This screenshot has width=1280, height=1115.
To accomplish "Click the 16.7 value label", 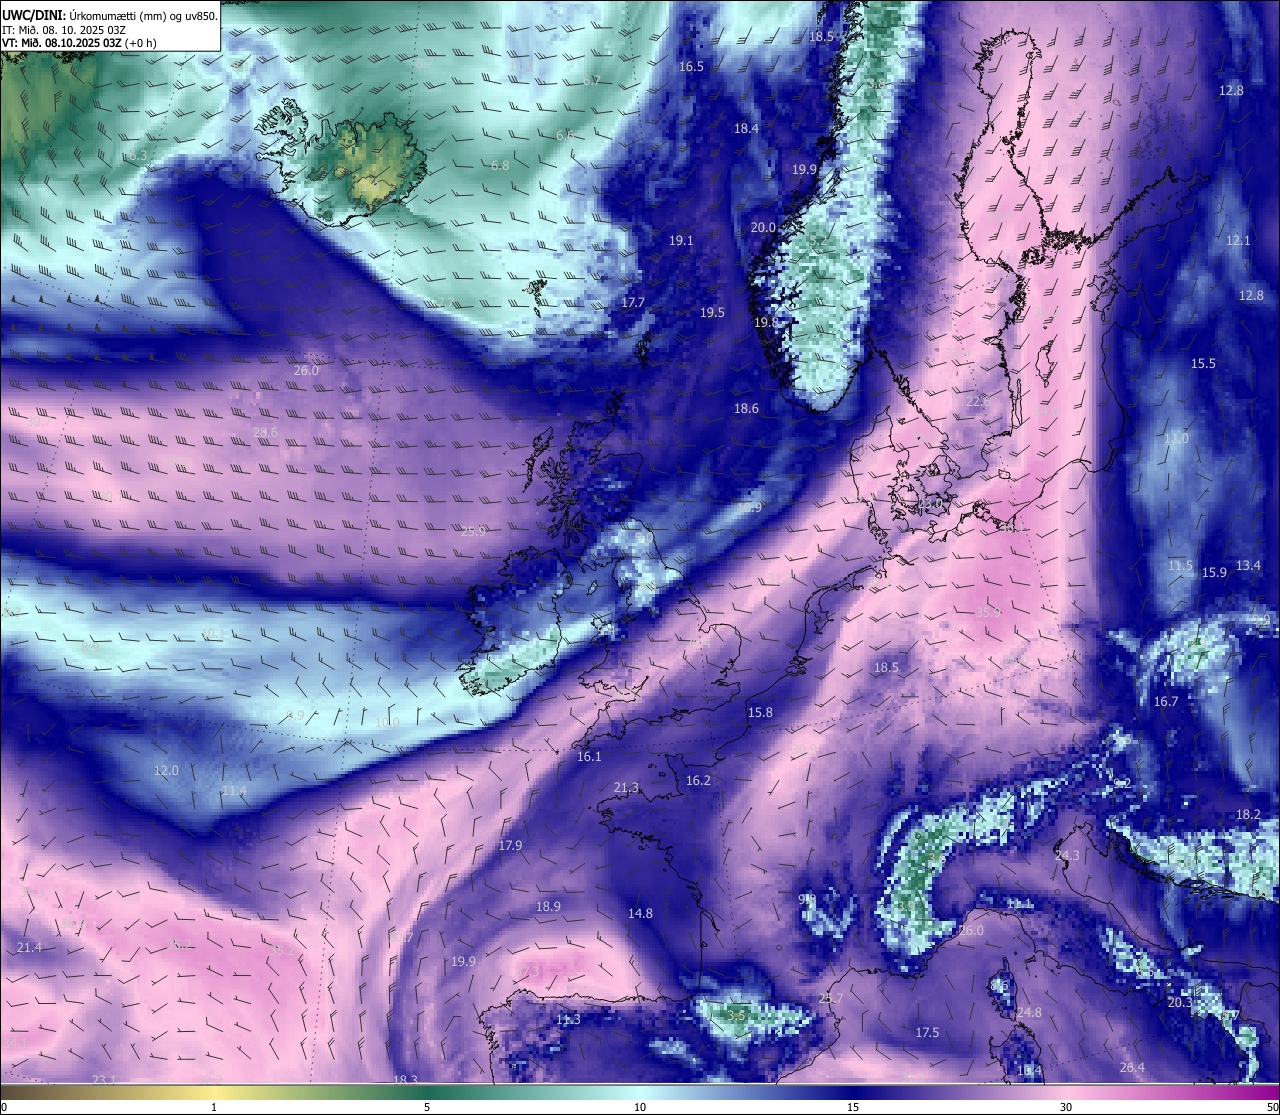I will click(1166, 701).
